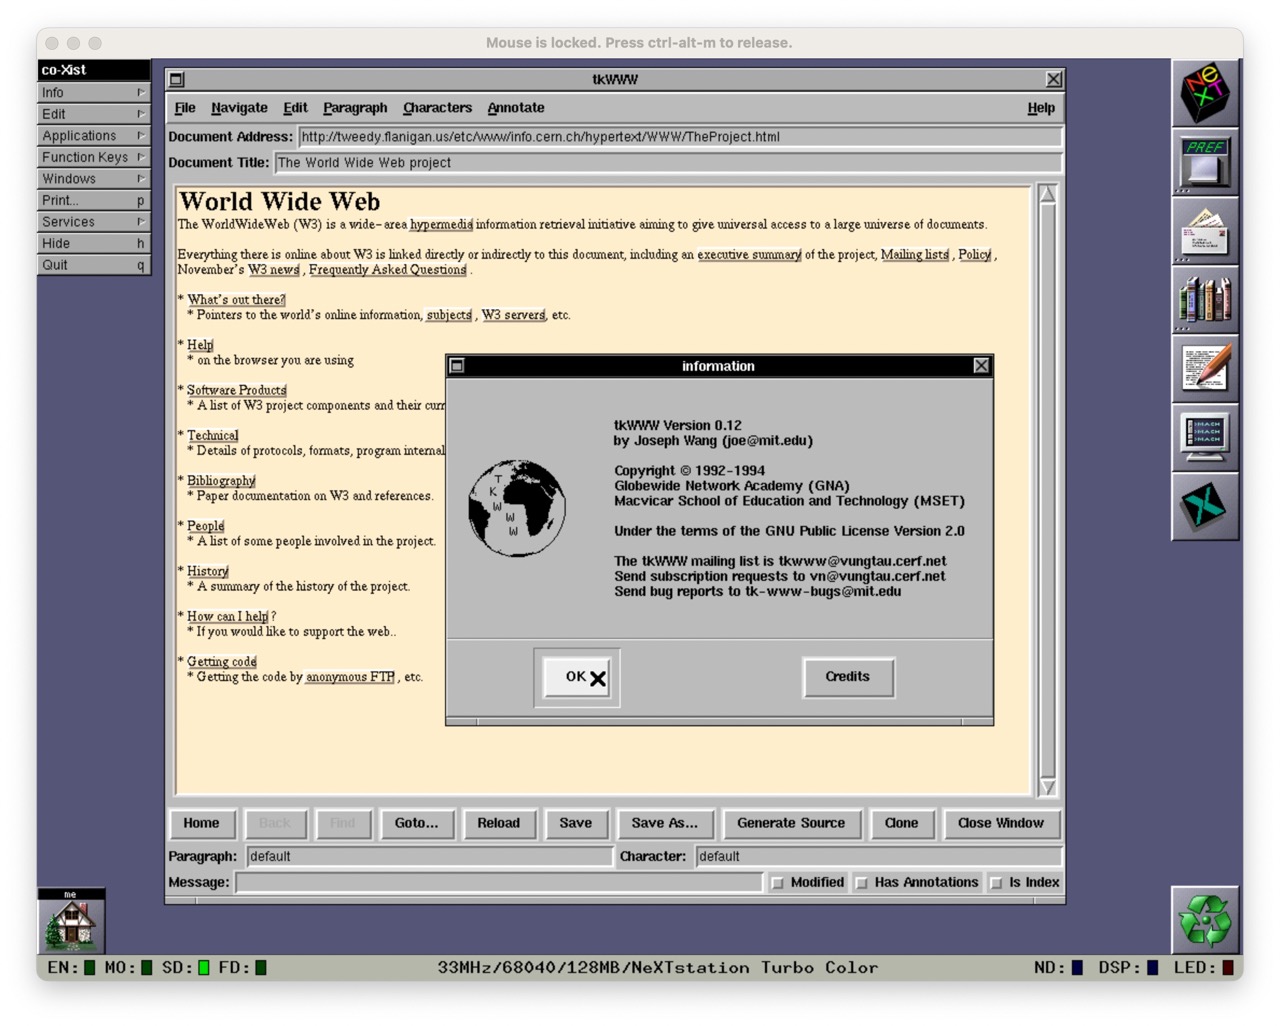
Task: Expand the Services submenu
Action: click(93, 222)
